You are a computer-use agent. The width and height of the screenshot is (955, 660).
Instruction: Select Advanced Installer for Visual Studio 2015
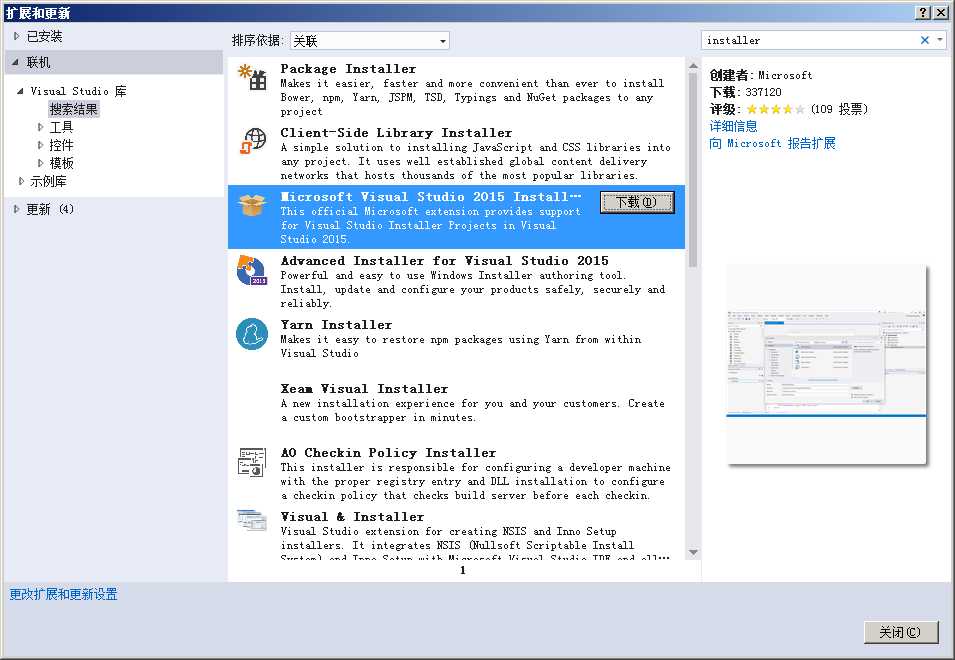coord(445,261)
